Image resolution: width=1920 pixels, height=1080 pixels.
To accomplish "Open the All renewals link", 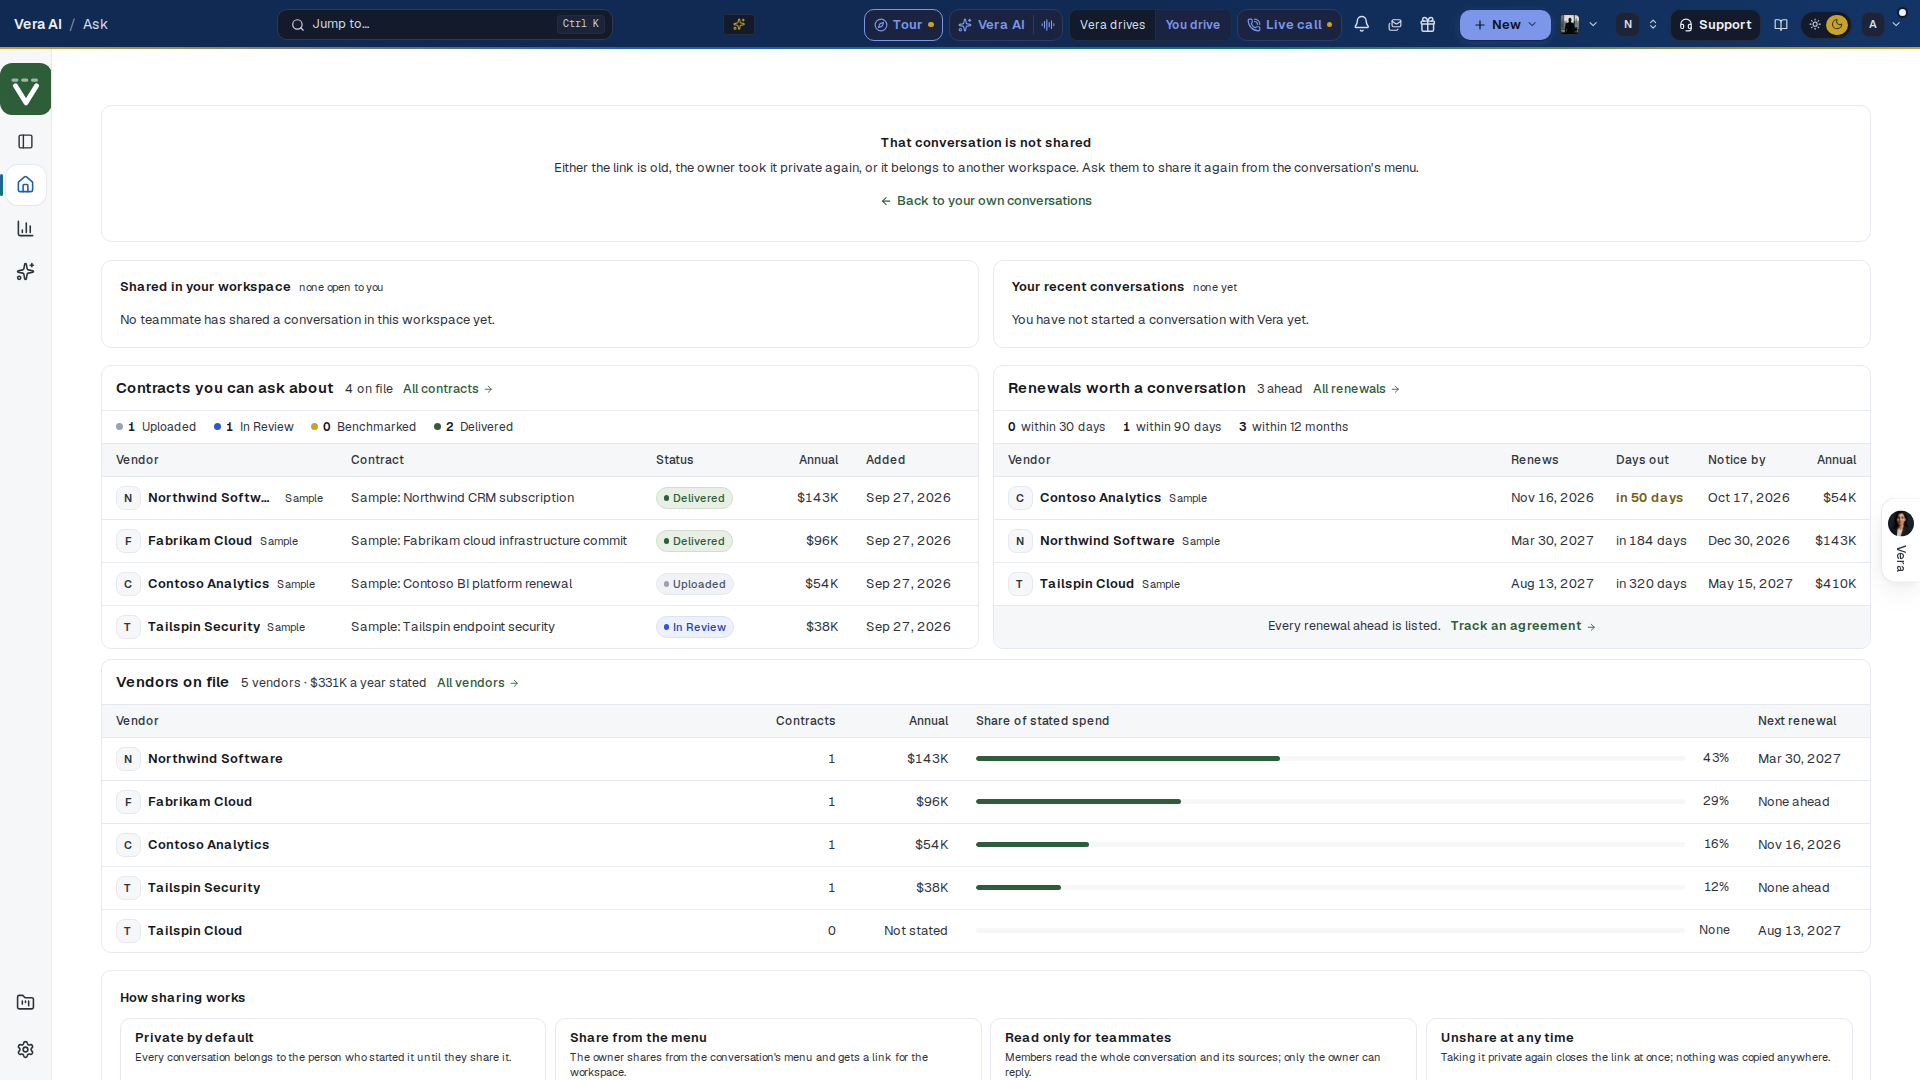I will [x=1356, y=389].
